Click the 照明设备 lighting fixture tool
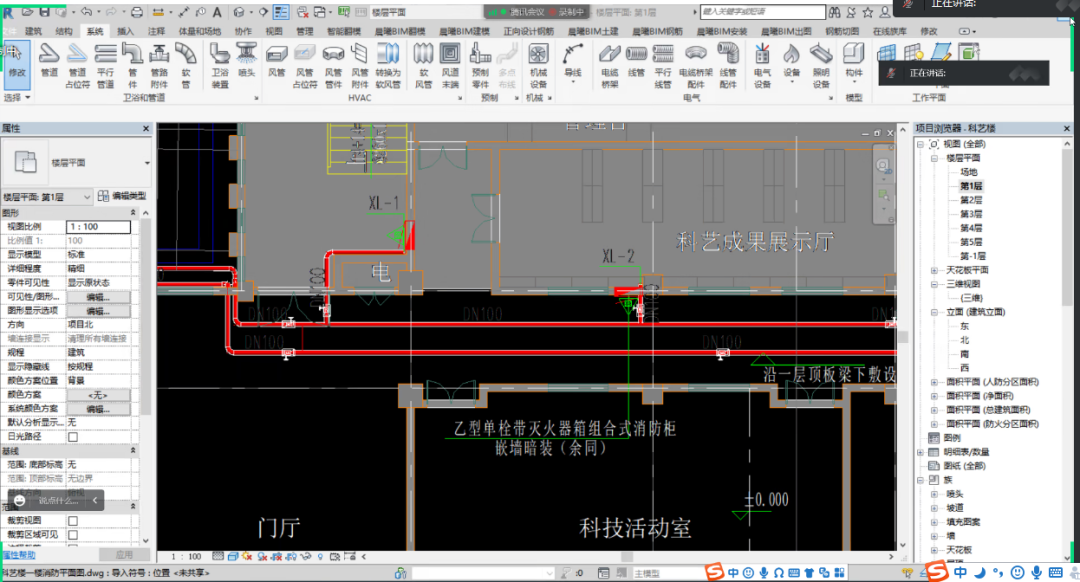 (821, 62)
